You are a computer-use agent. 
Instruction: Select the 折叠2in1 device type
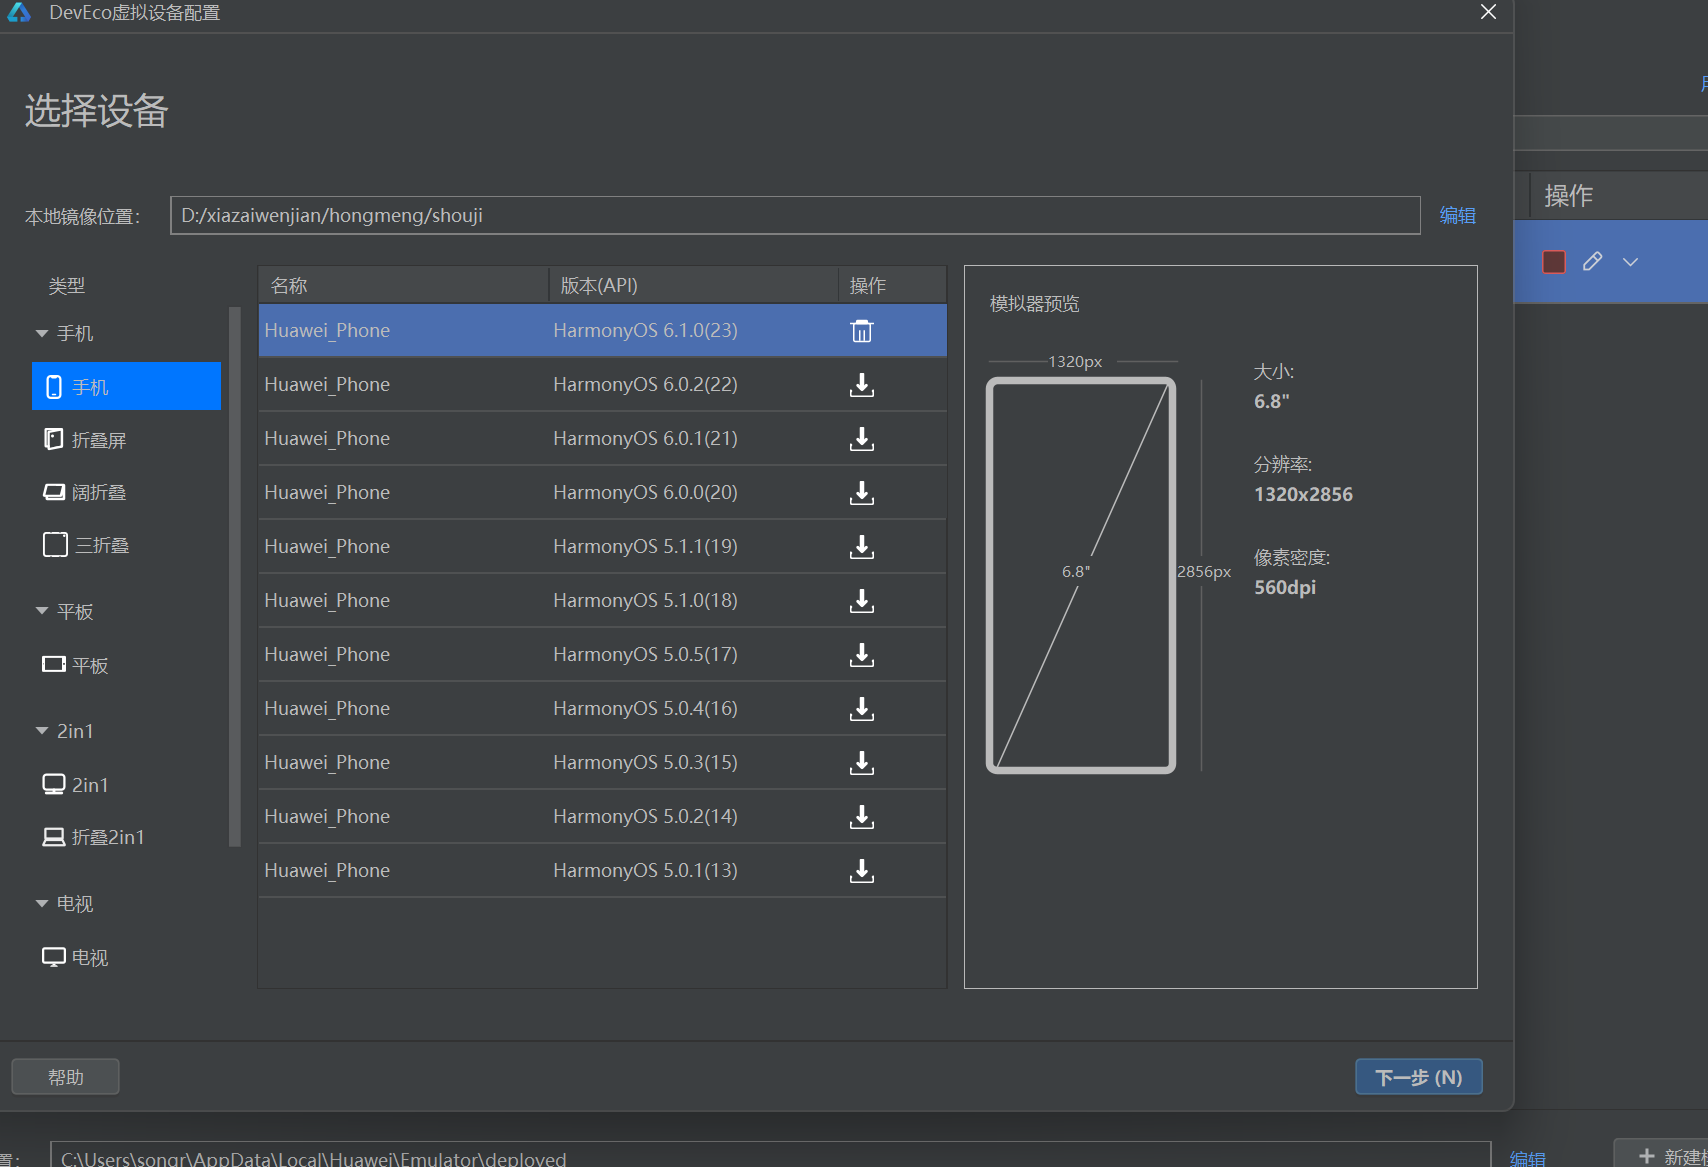[94, 837]
